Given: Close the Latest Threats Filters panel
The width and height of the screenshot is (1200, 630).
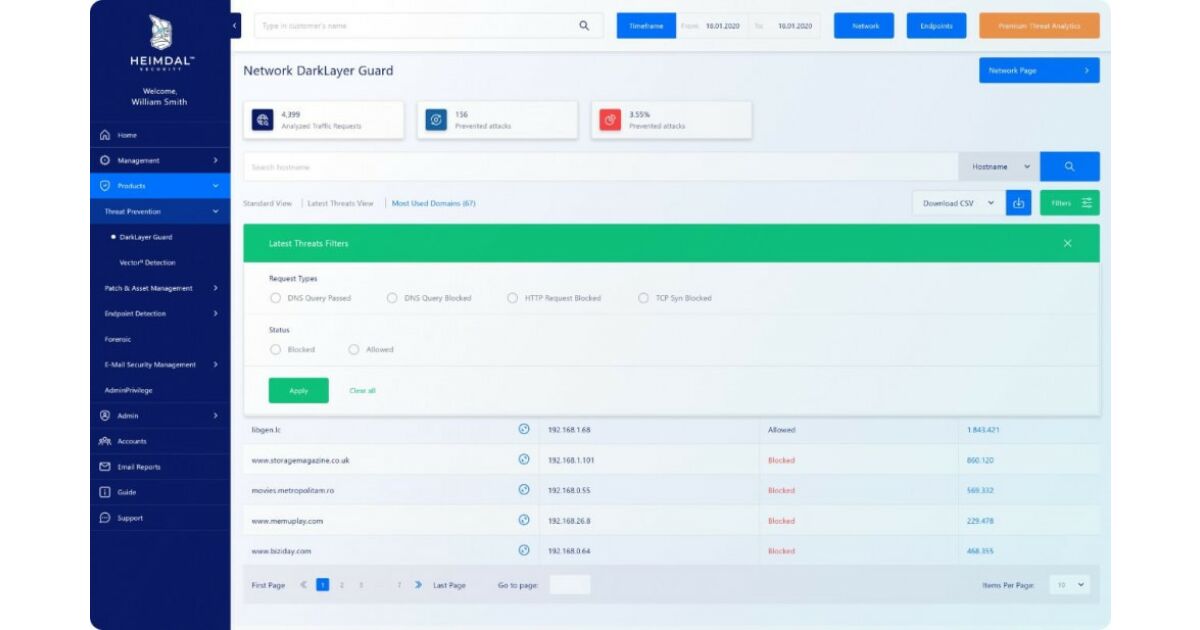Looking at the screenshot, I should [1067, 243].
